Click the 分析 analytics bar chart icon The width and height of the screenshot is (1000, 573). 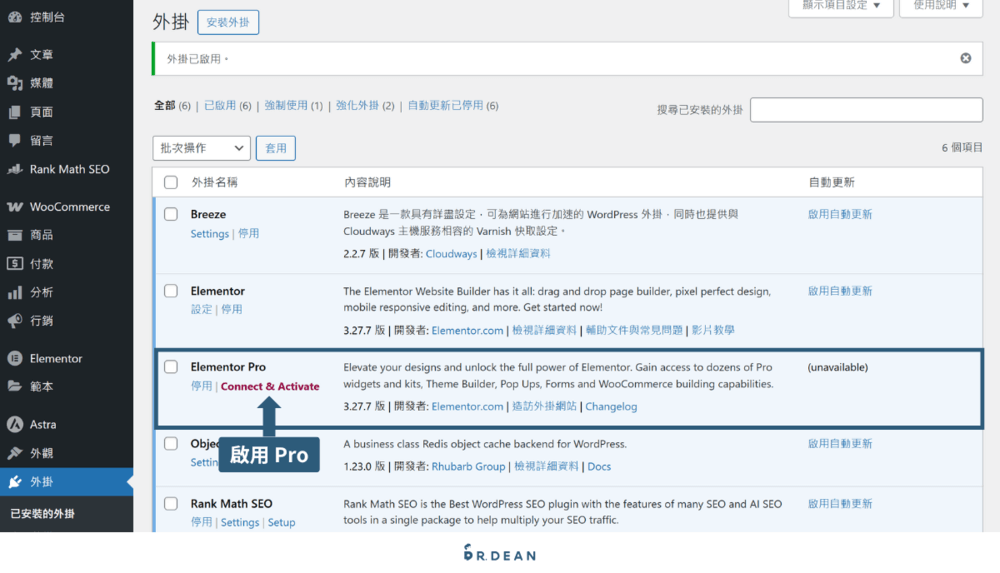click(15, 293)
